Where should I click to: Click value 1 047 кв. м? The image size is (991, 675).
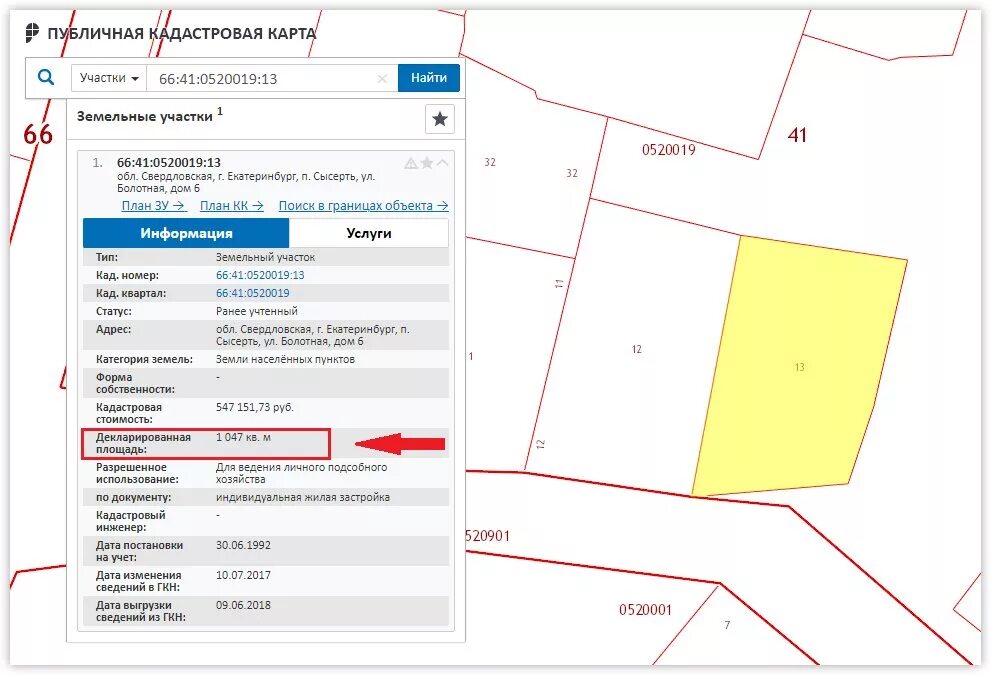(243, 437)
